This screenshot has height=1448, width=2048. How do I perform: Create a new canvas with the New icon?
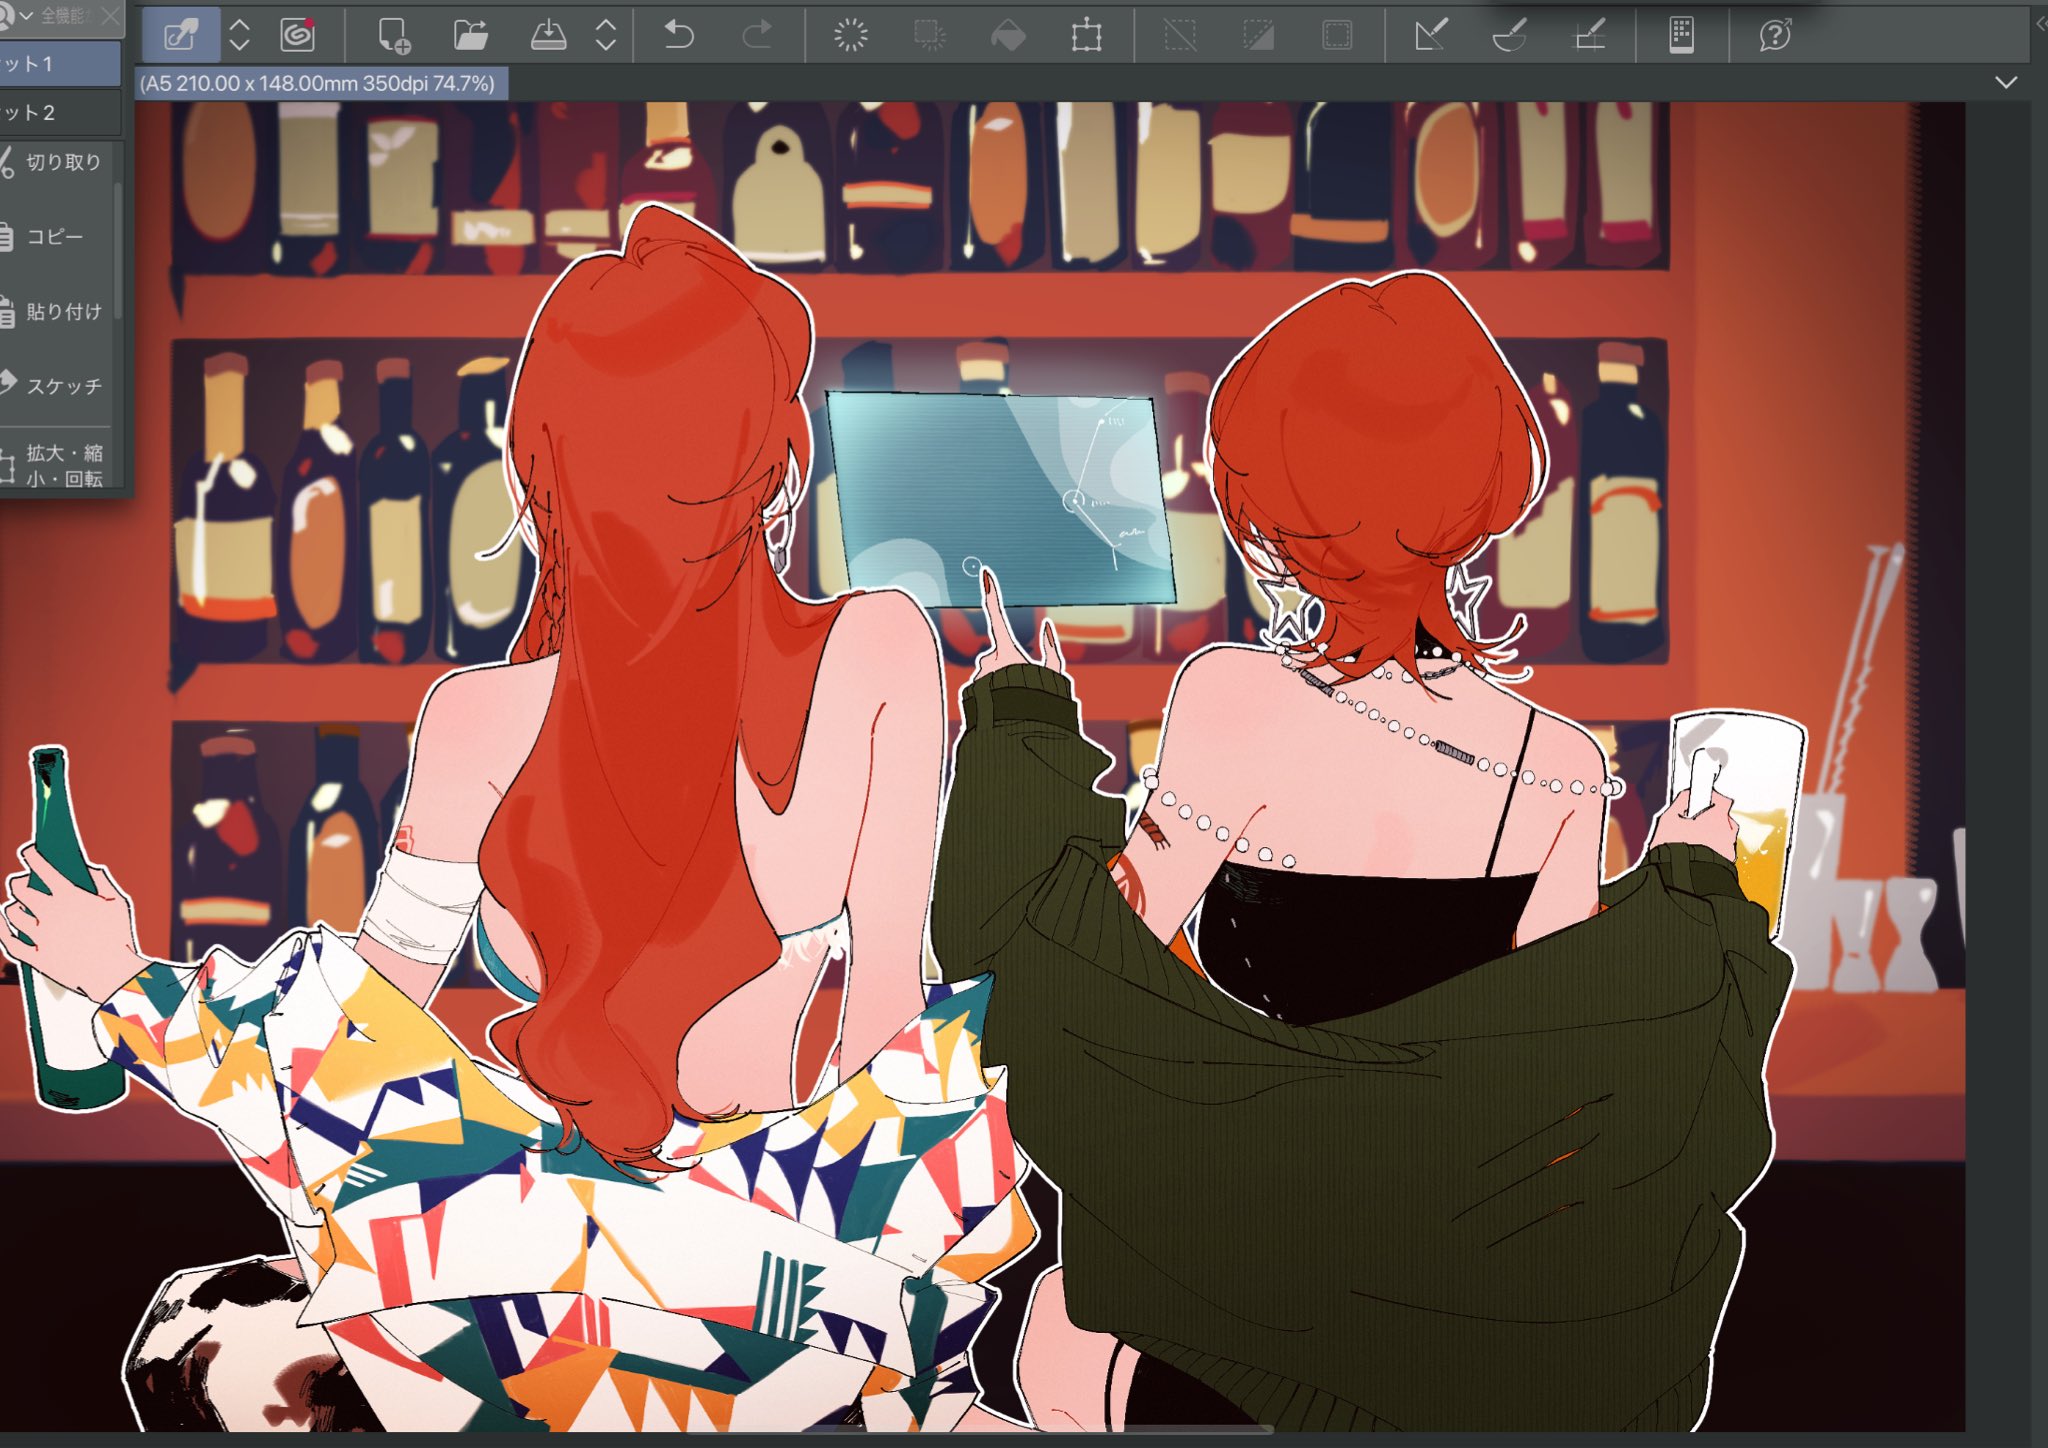coord(394,36)
